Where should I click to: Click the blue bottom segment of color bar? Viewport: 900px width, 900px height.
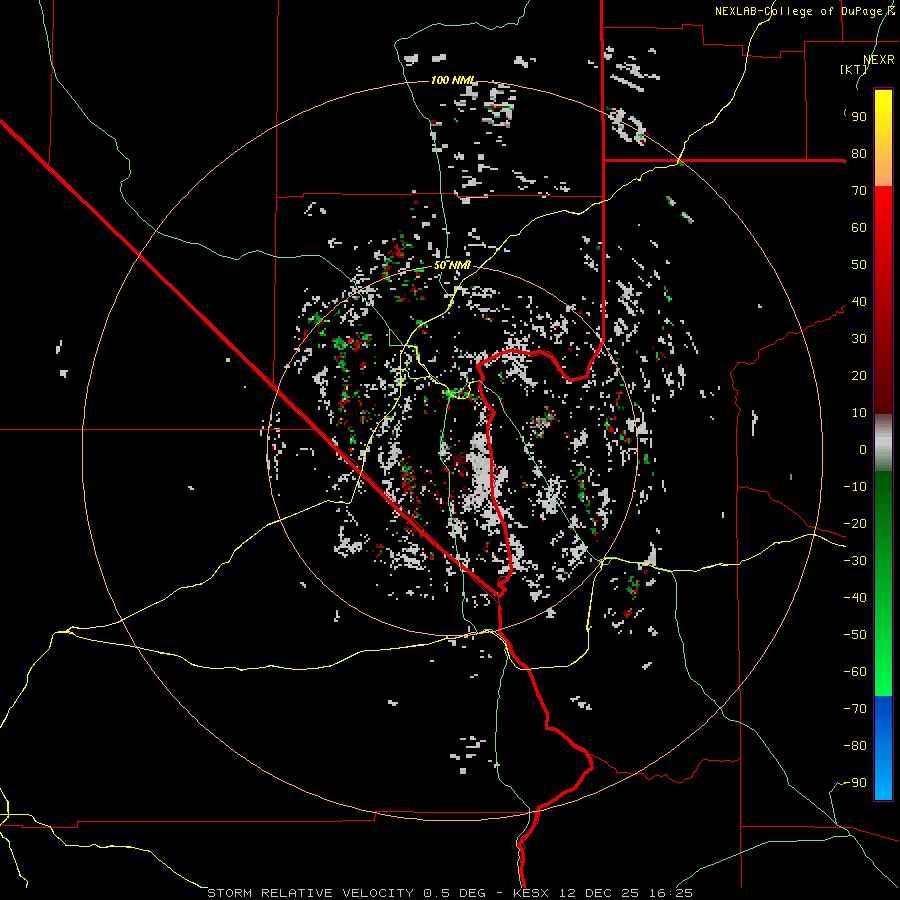(x=883, y=748)
